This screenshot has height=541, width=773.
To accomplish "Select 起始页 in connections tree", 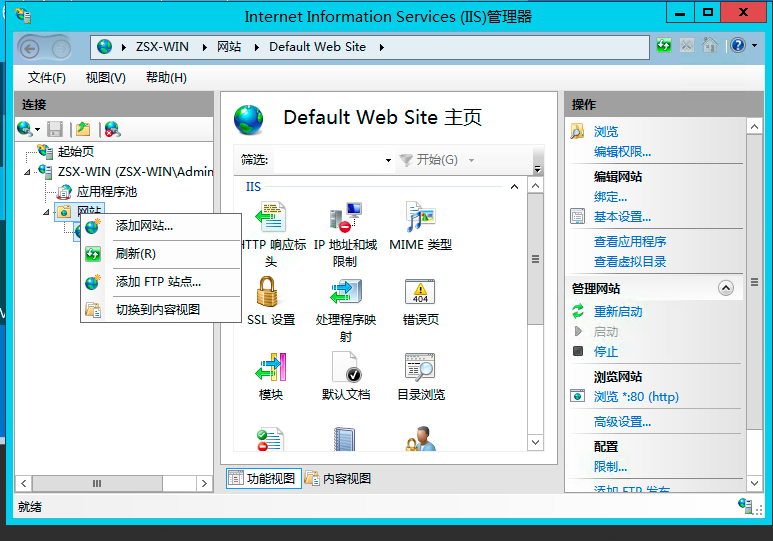I will tap(76, 151).
